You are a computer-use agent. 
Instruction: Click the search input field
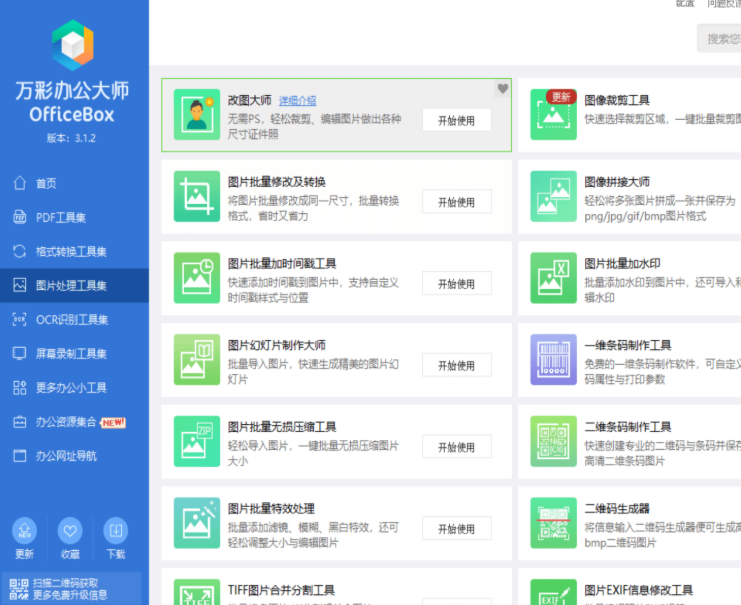pos(719,38)
